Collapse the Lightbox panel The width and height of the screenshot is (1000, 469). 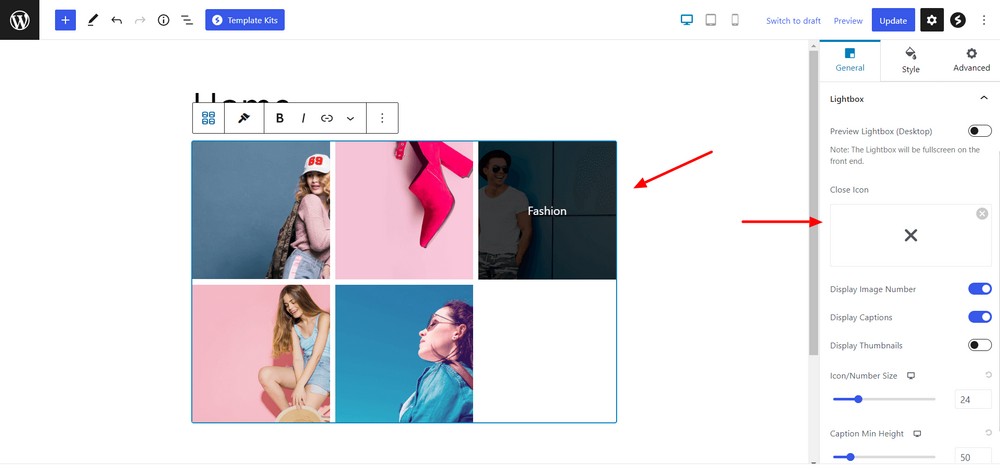(x=983, y=98)
